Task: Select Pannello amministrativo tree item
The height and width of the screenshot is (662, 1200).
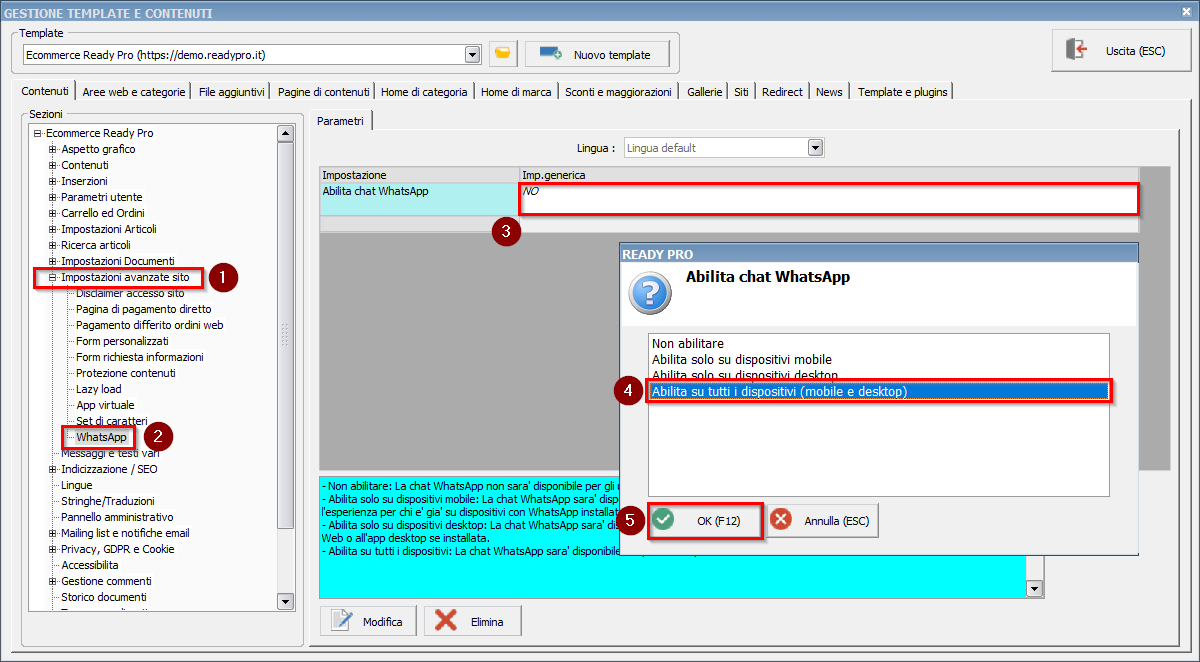Action: [x=117, y=517]
